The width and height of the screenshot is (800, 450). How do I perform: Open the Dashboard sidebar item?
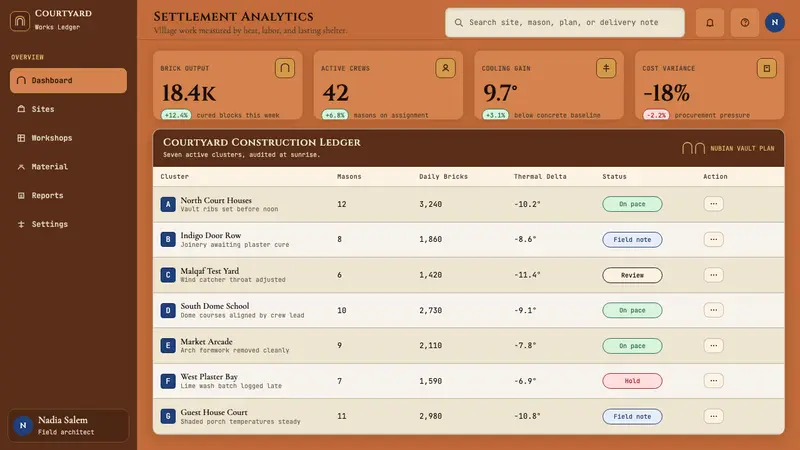click(68, 81)
